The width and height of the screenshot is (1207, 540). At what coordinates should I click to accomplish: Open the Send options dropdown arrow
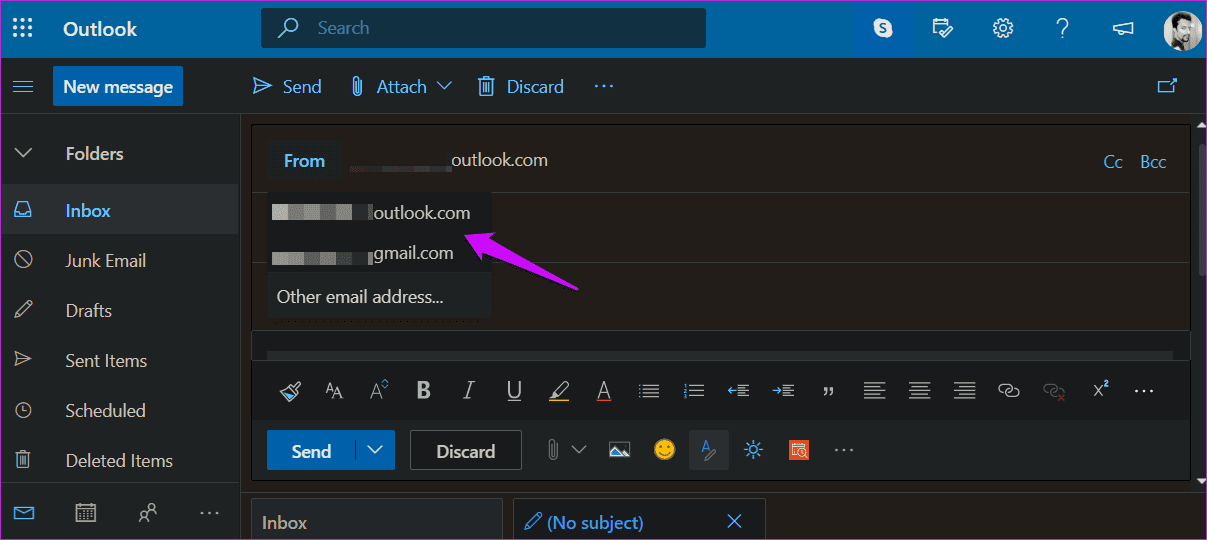tap(375, 451)
